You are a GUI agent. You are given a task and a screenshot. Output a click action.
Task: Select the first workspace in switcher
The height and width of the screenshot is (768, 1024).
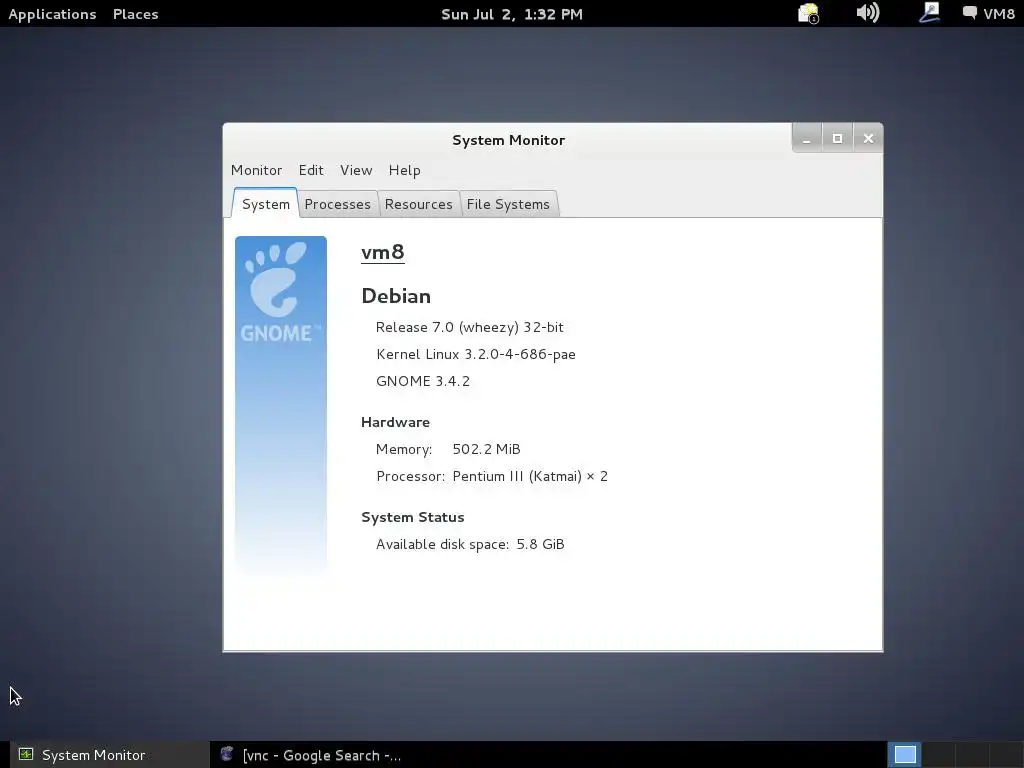[905, 755]
